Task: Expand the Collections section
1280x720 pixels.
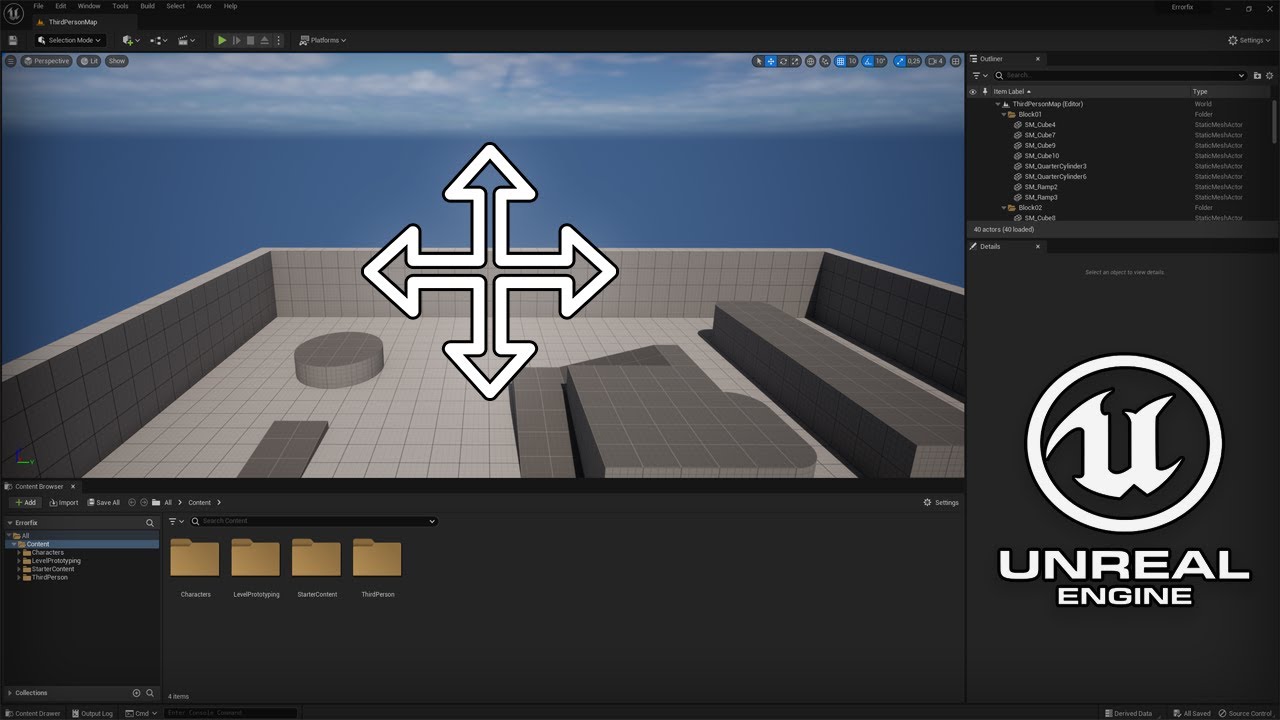Action: click(9, 692)
